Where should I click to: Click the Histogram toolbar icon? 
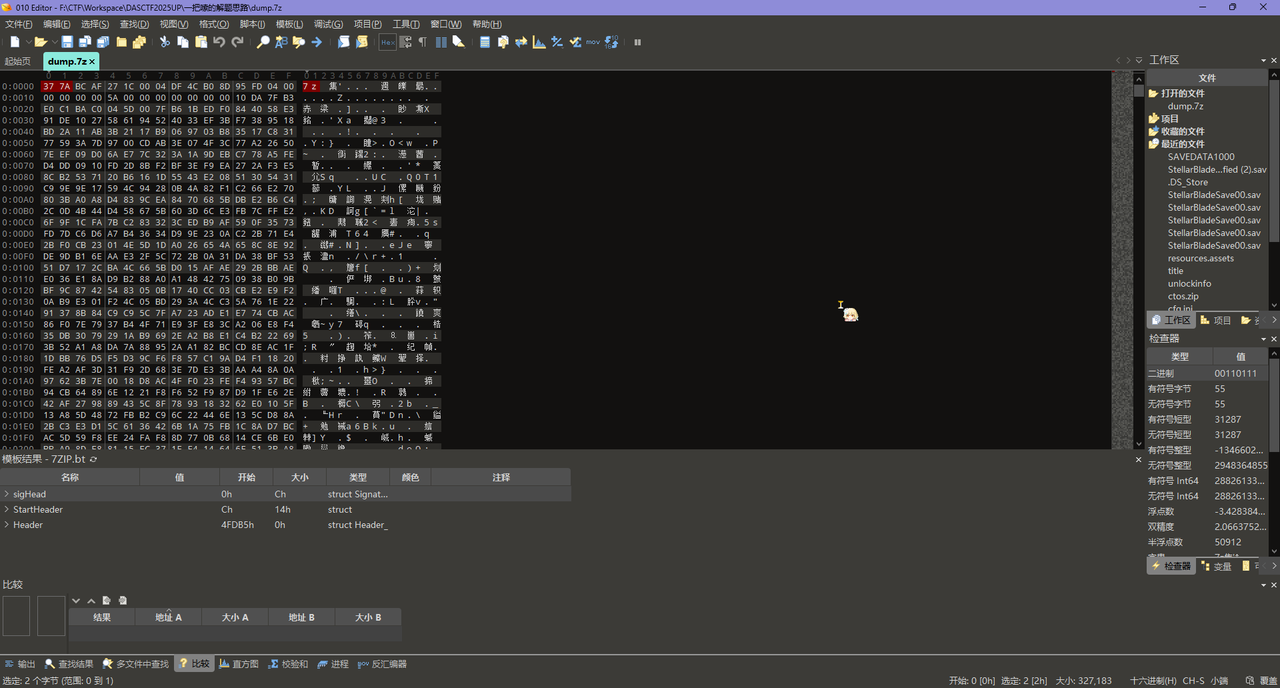click(x=539, y=42)
